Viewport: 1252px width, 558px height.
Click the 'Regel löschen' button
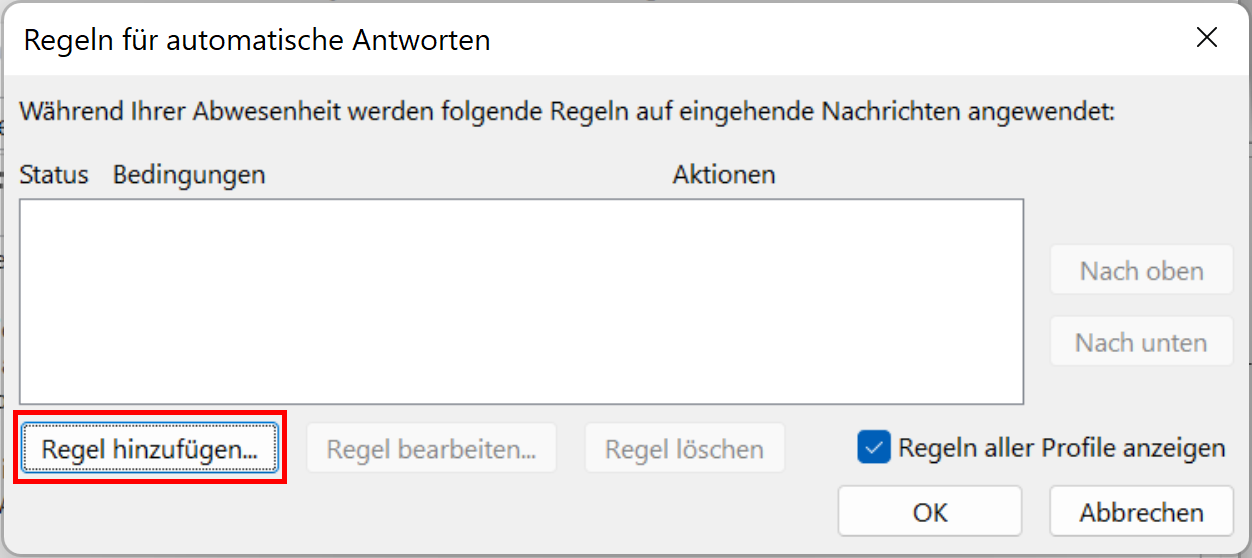[684, 449]
